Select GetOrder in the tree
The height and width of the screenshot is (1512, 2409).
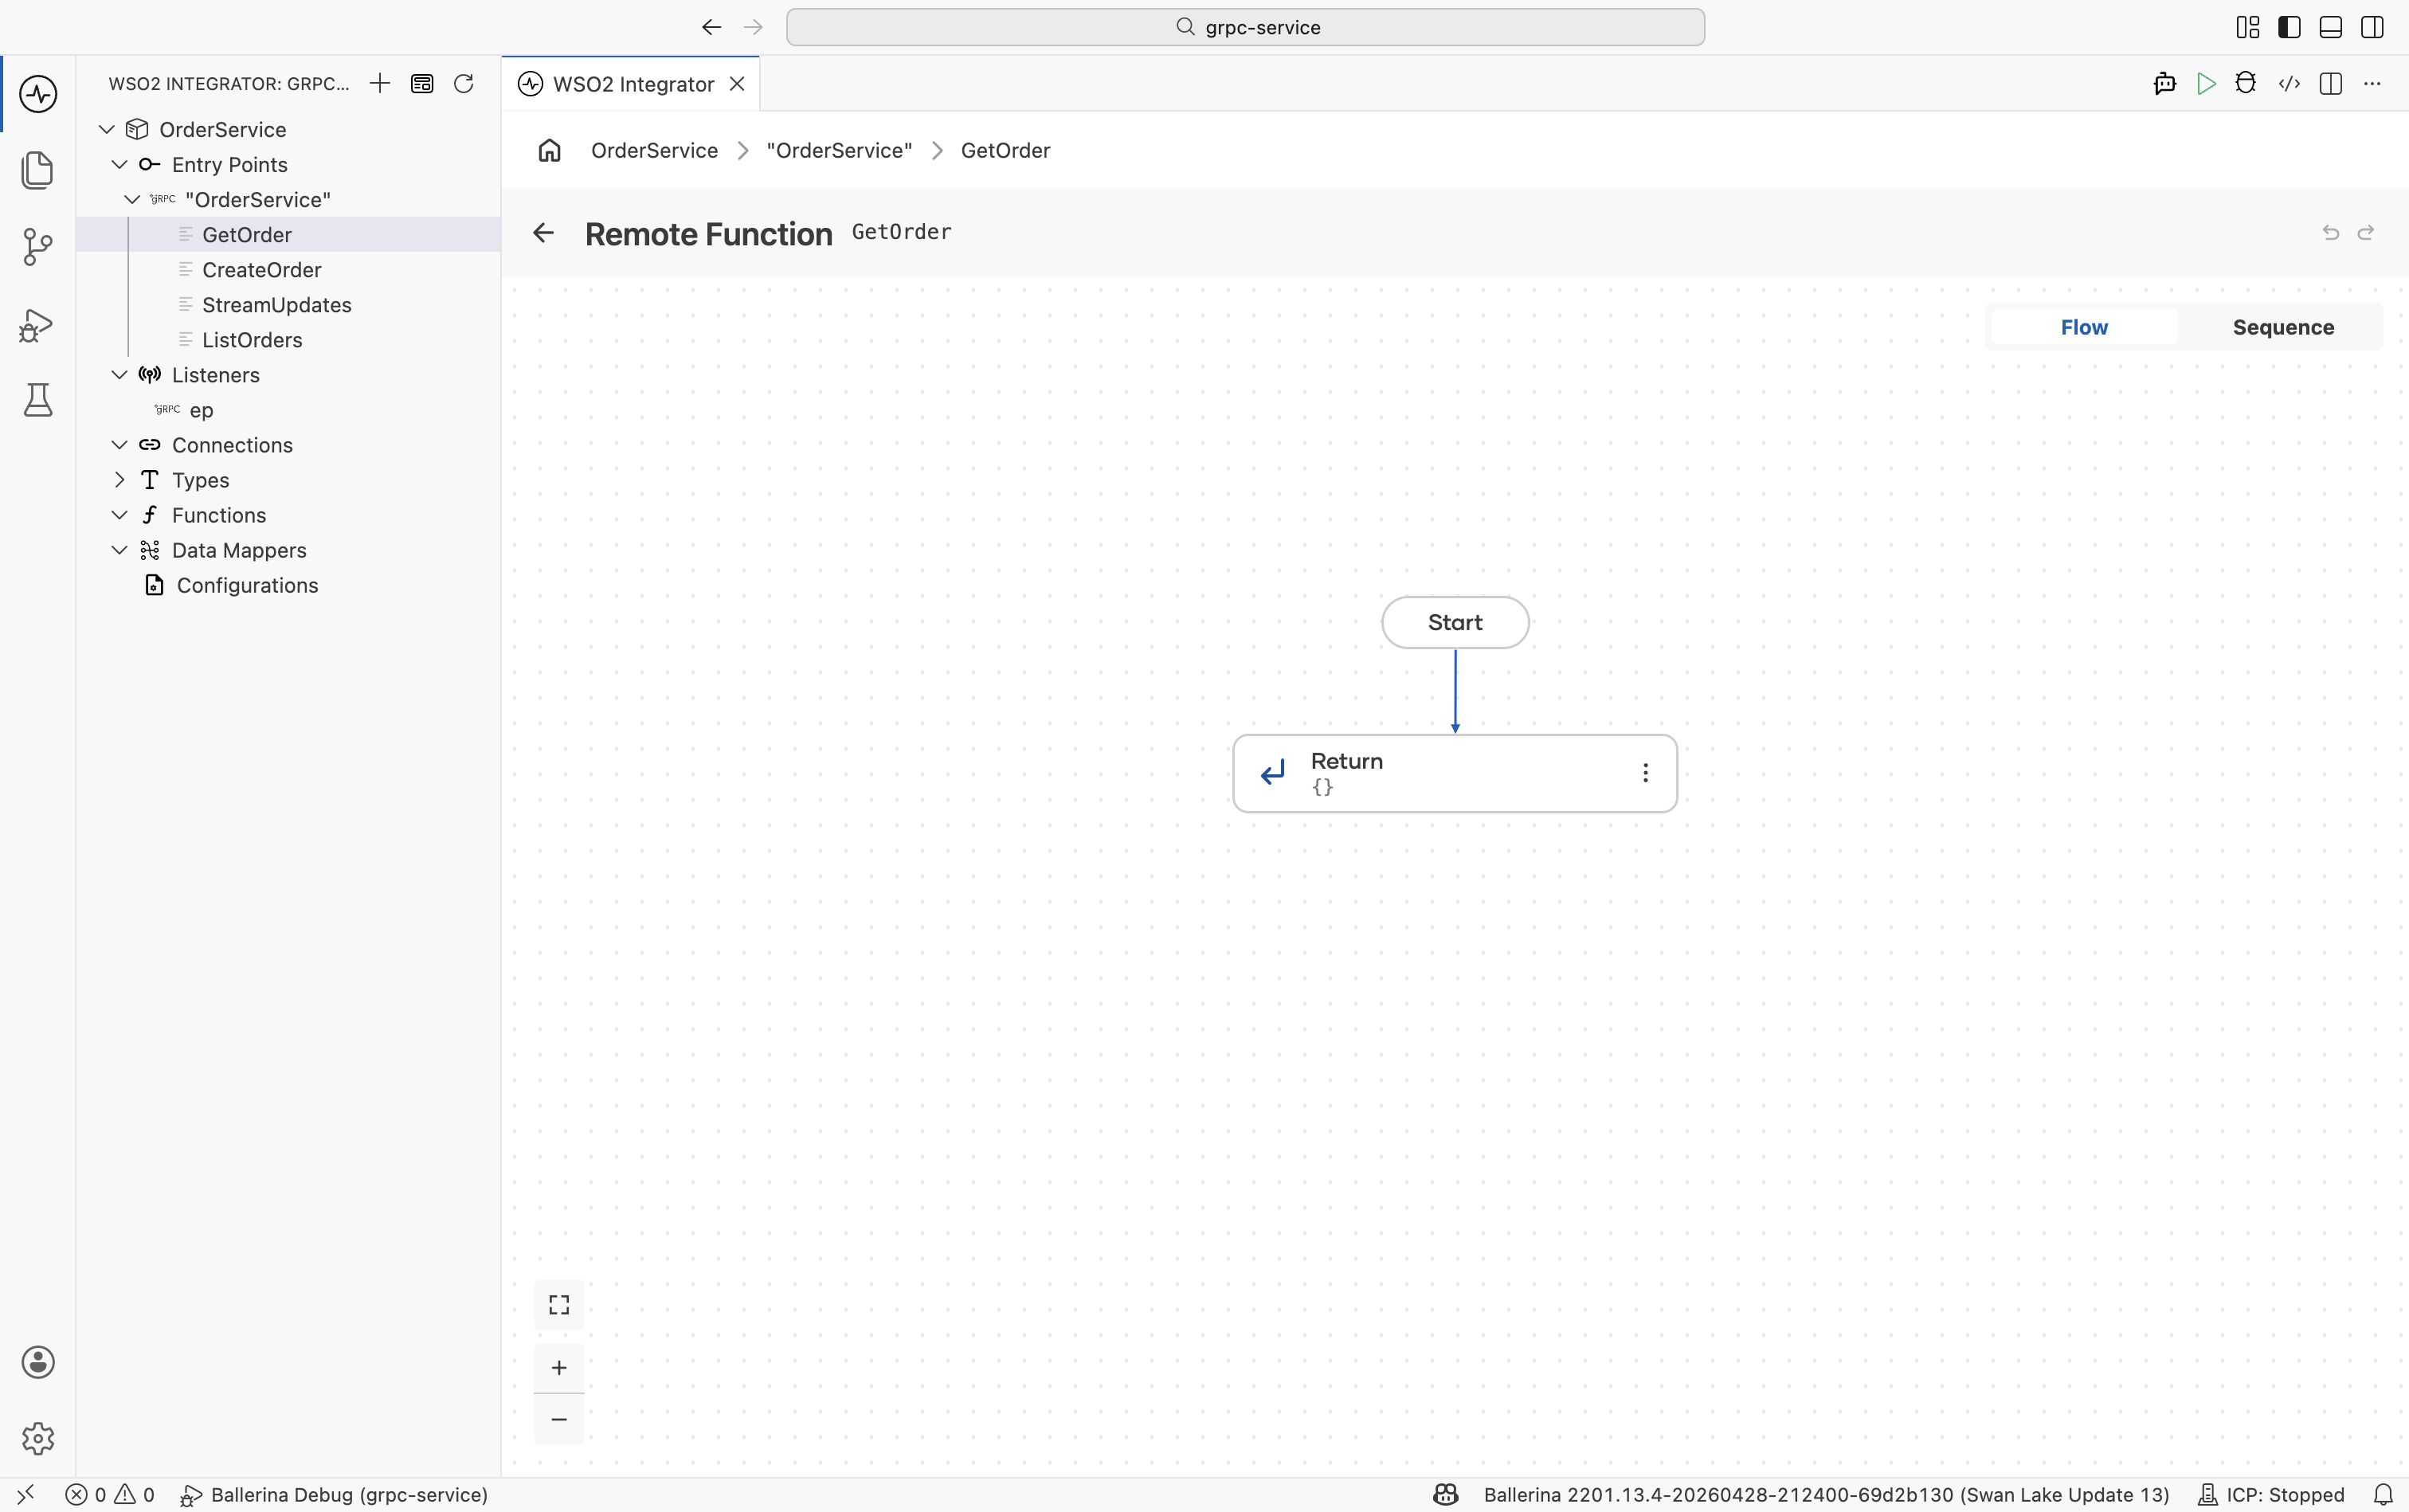(289, 234)
